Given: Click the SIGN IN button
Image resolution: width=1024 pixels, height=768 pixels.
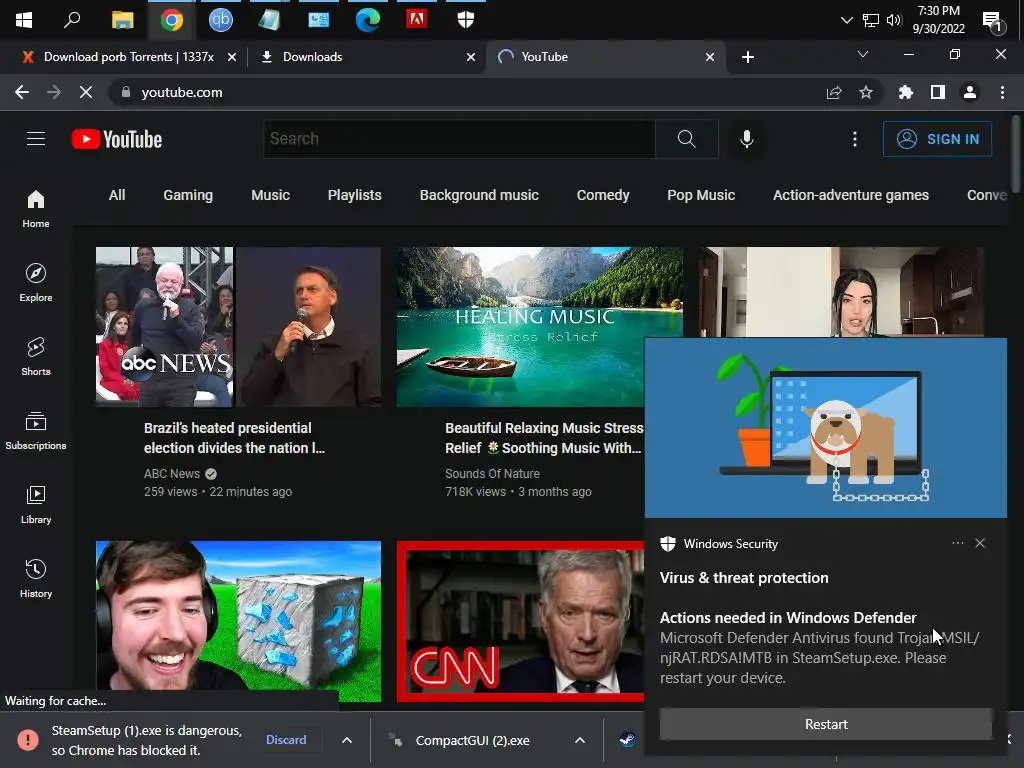Looking at the screenshot, I should click(x=937, y=138).
